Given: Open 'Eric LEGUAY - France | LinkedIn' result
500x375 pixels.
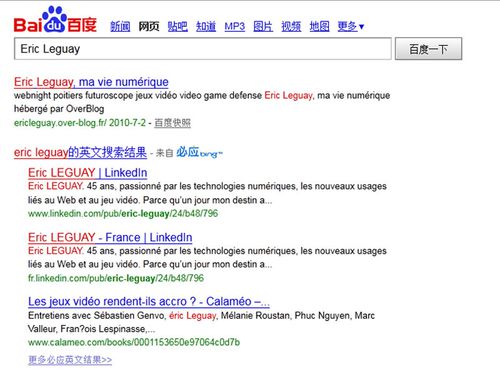Looking at the screenshot, I should (x=110, y=237).
